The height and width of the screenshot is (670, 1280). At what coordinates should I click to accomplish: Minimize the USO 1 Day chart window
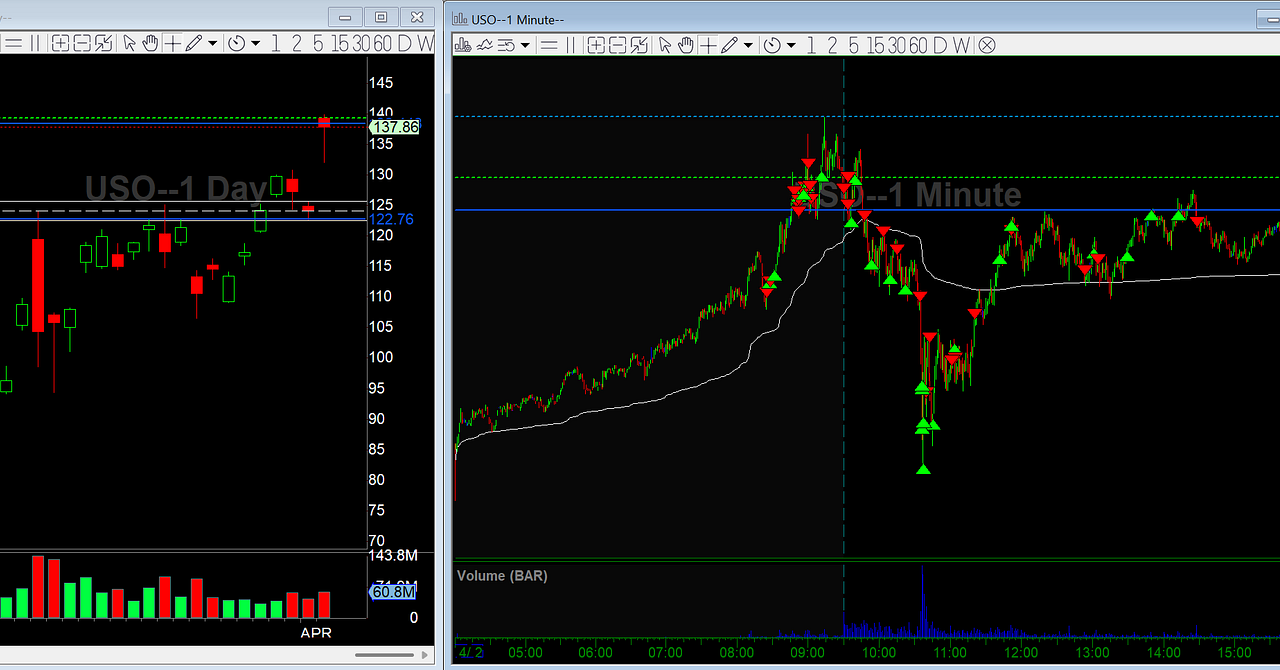346,17
